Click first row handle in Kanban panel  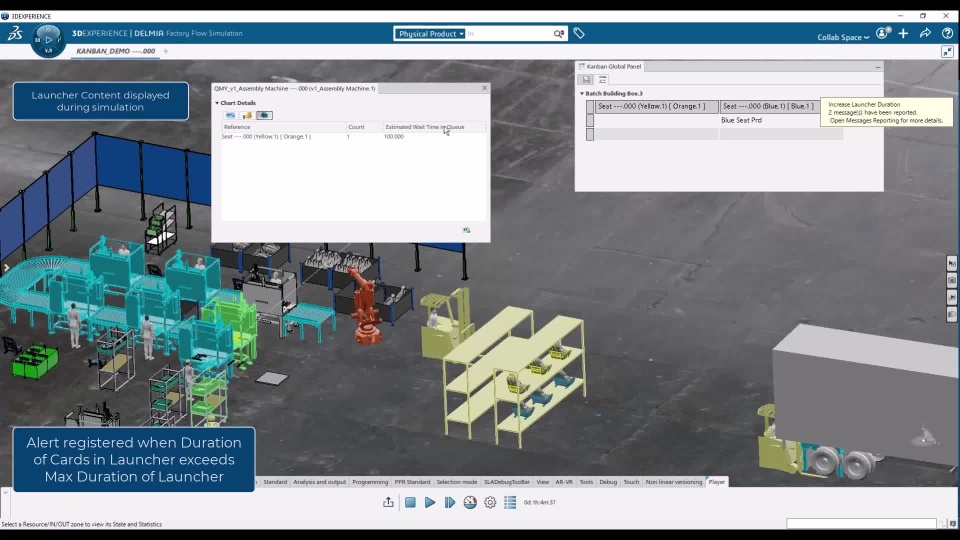[590, 107]
